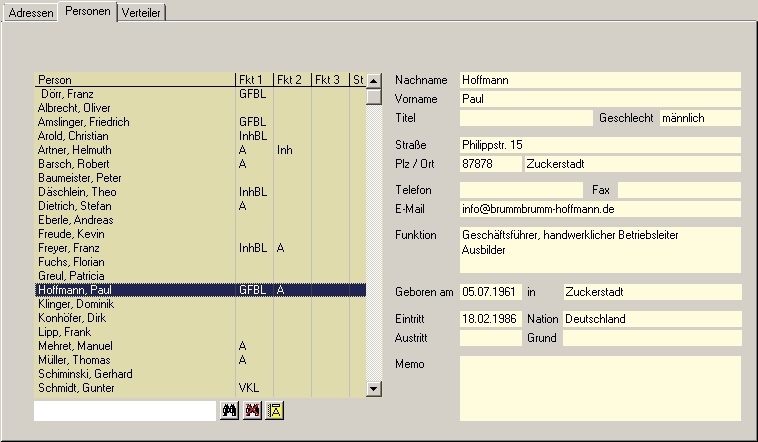Viewport: 758px width, 442px height.
Task: Click the Fkt 1 column header
Action: [x=254, y=80]
